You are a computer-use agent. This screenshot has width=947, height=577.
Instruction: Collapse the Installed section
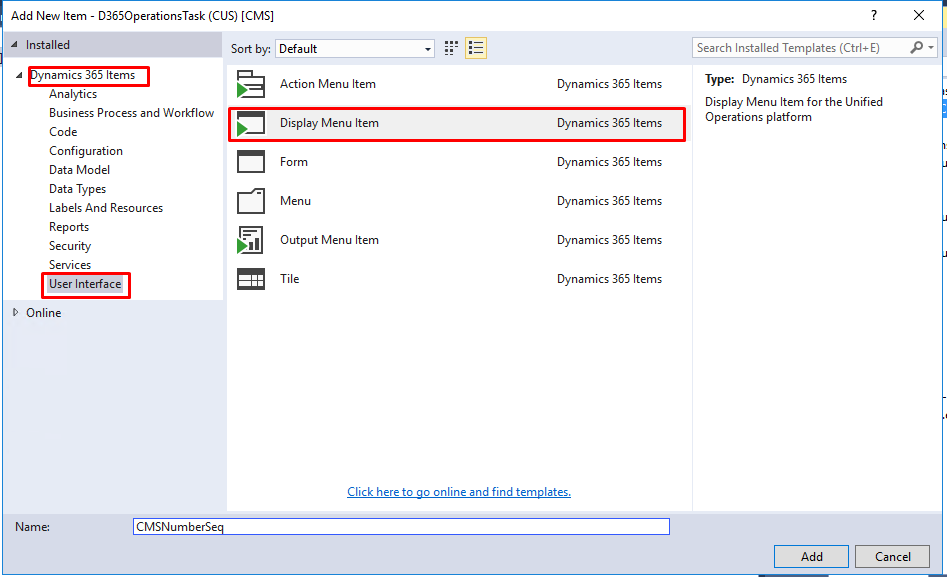[x=14, y=45]
